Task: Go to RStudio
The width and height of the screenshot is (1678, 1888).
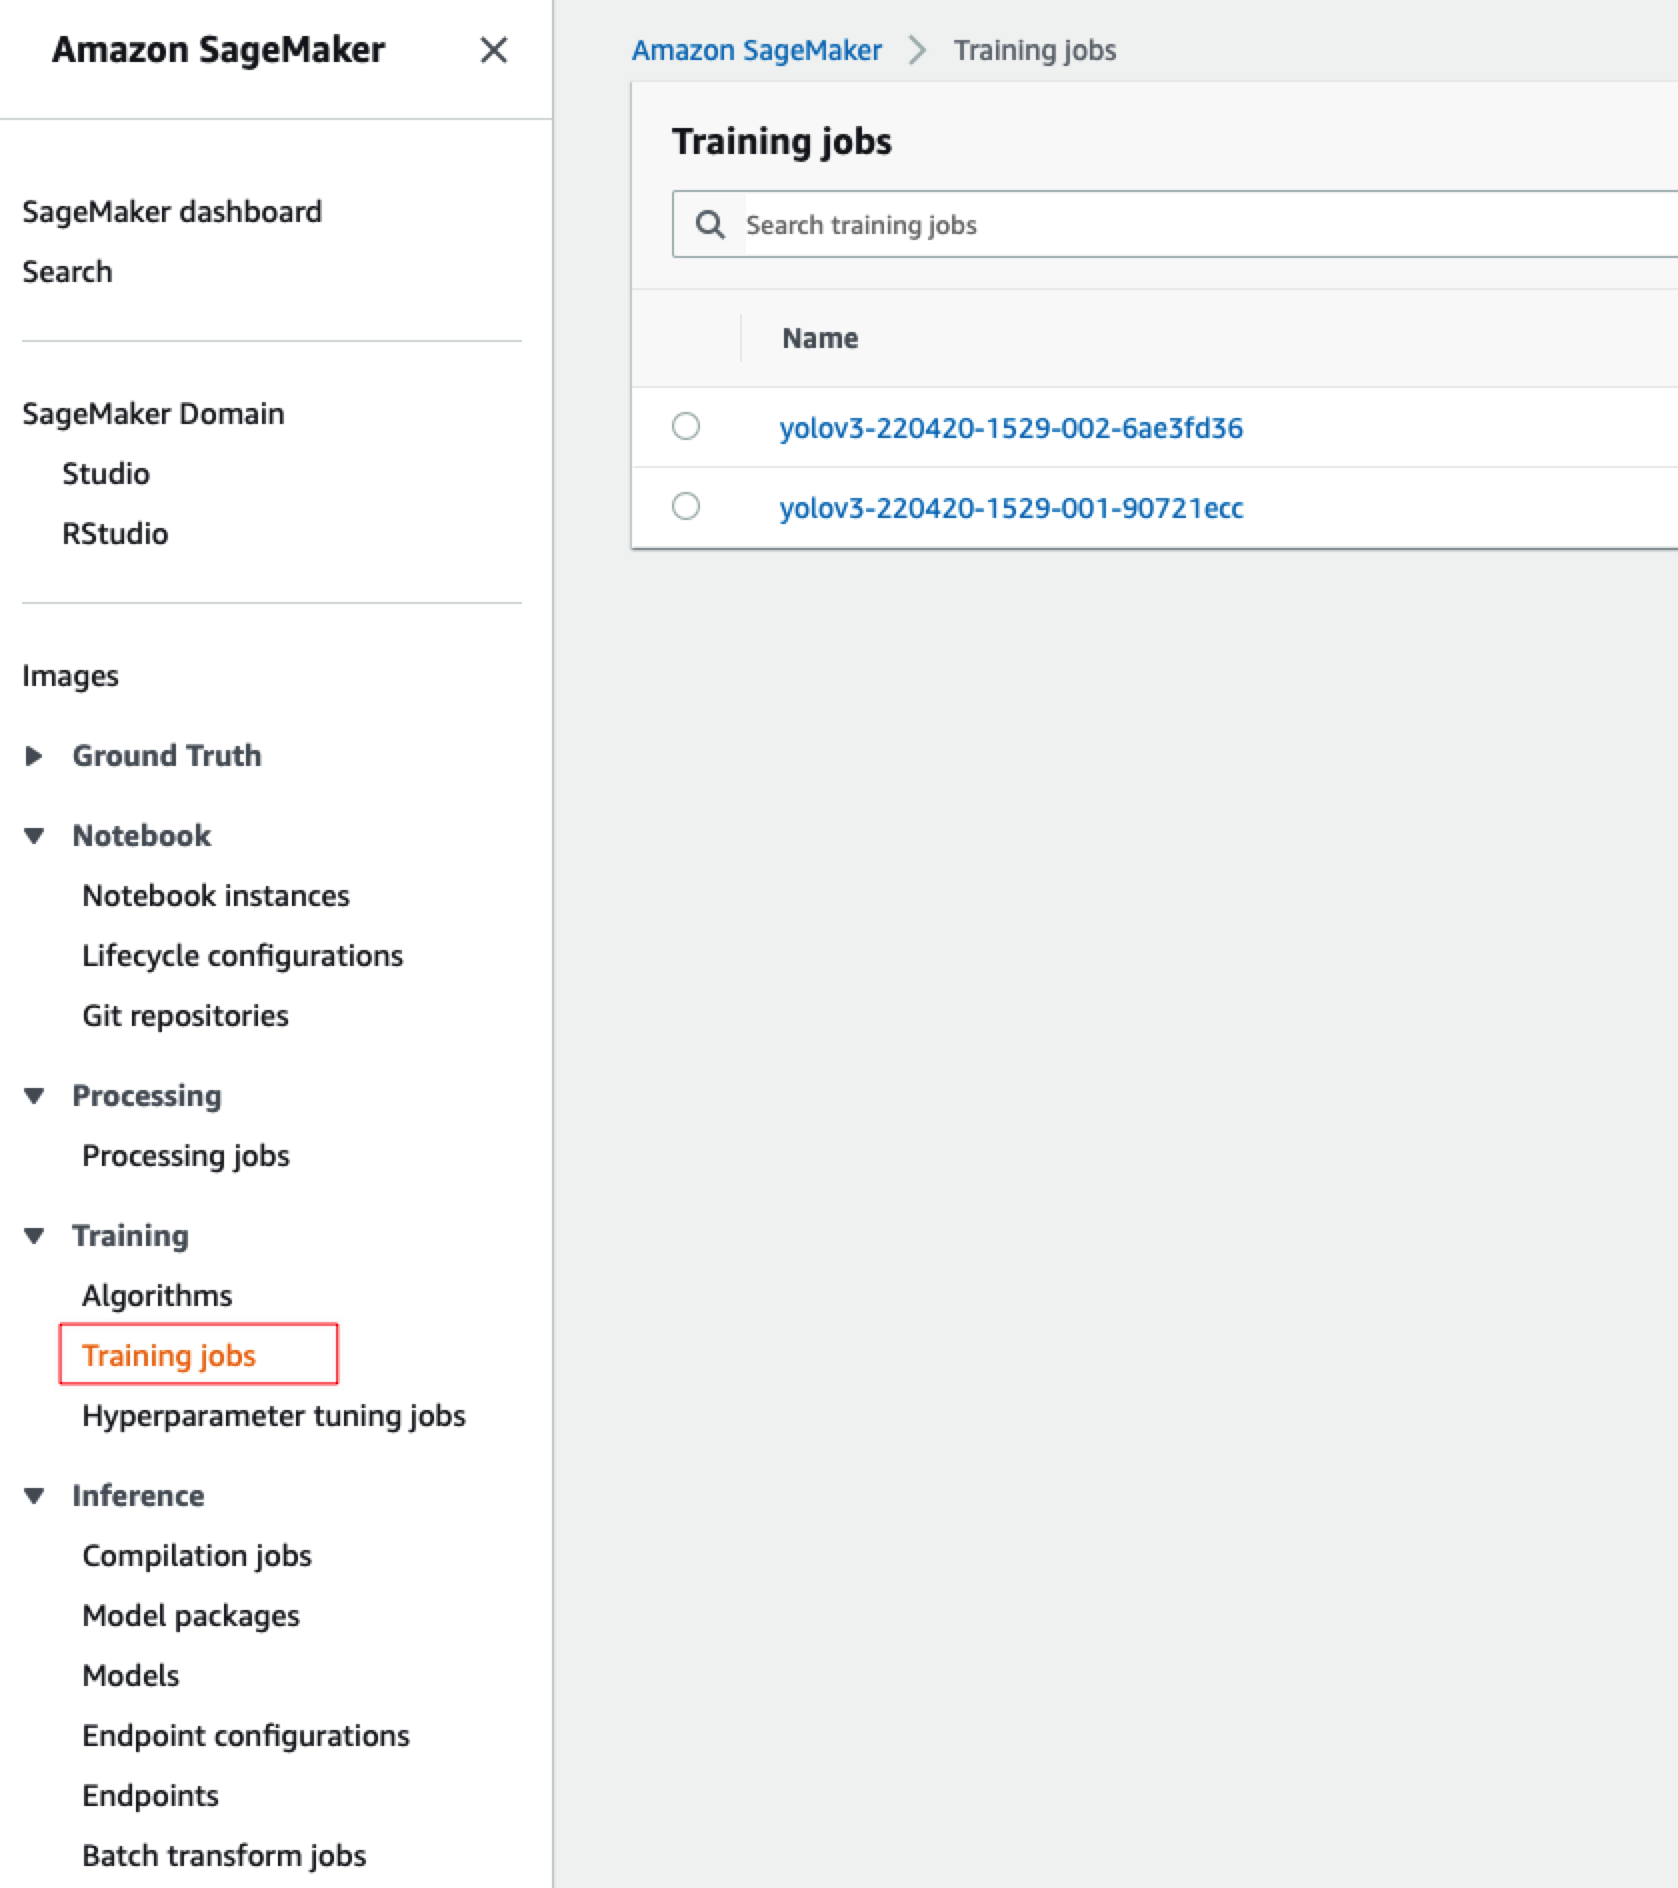Action: (x=115, y=534)
